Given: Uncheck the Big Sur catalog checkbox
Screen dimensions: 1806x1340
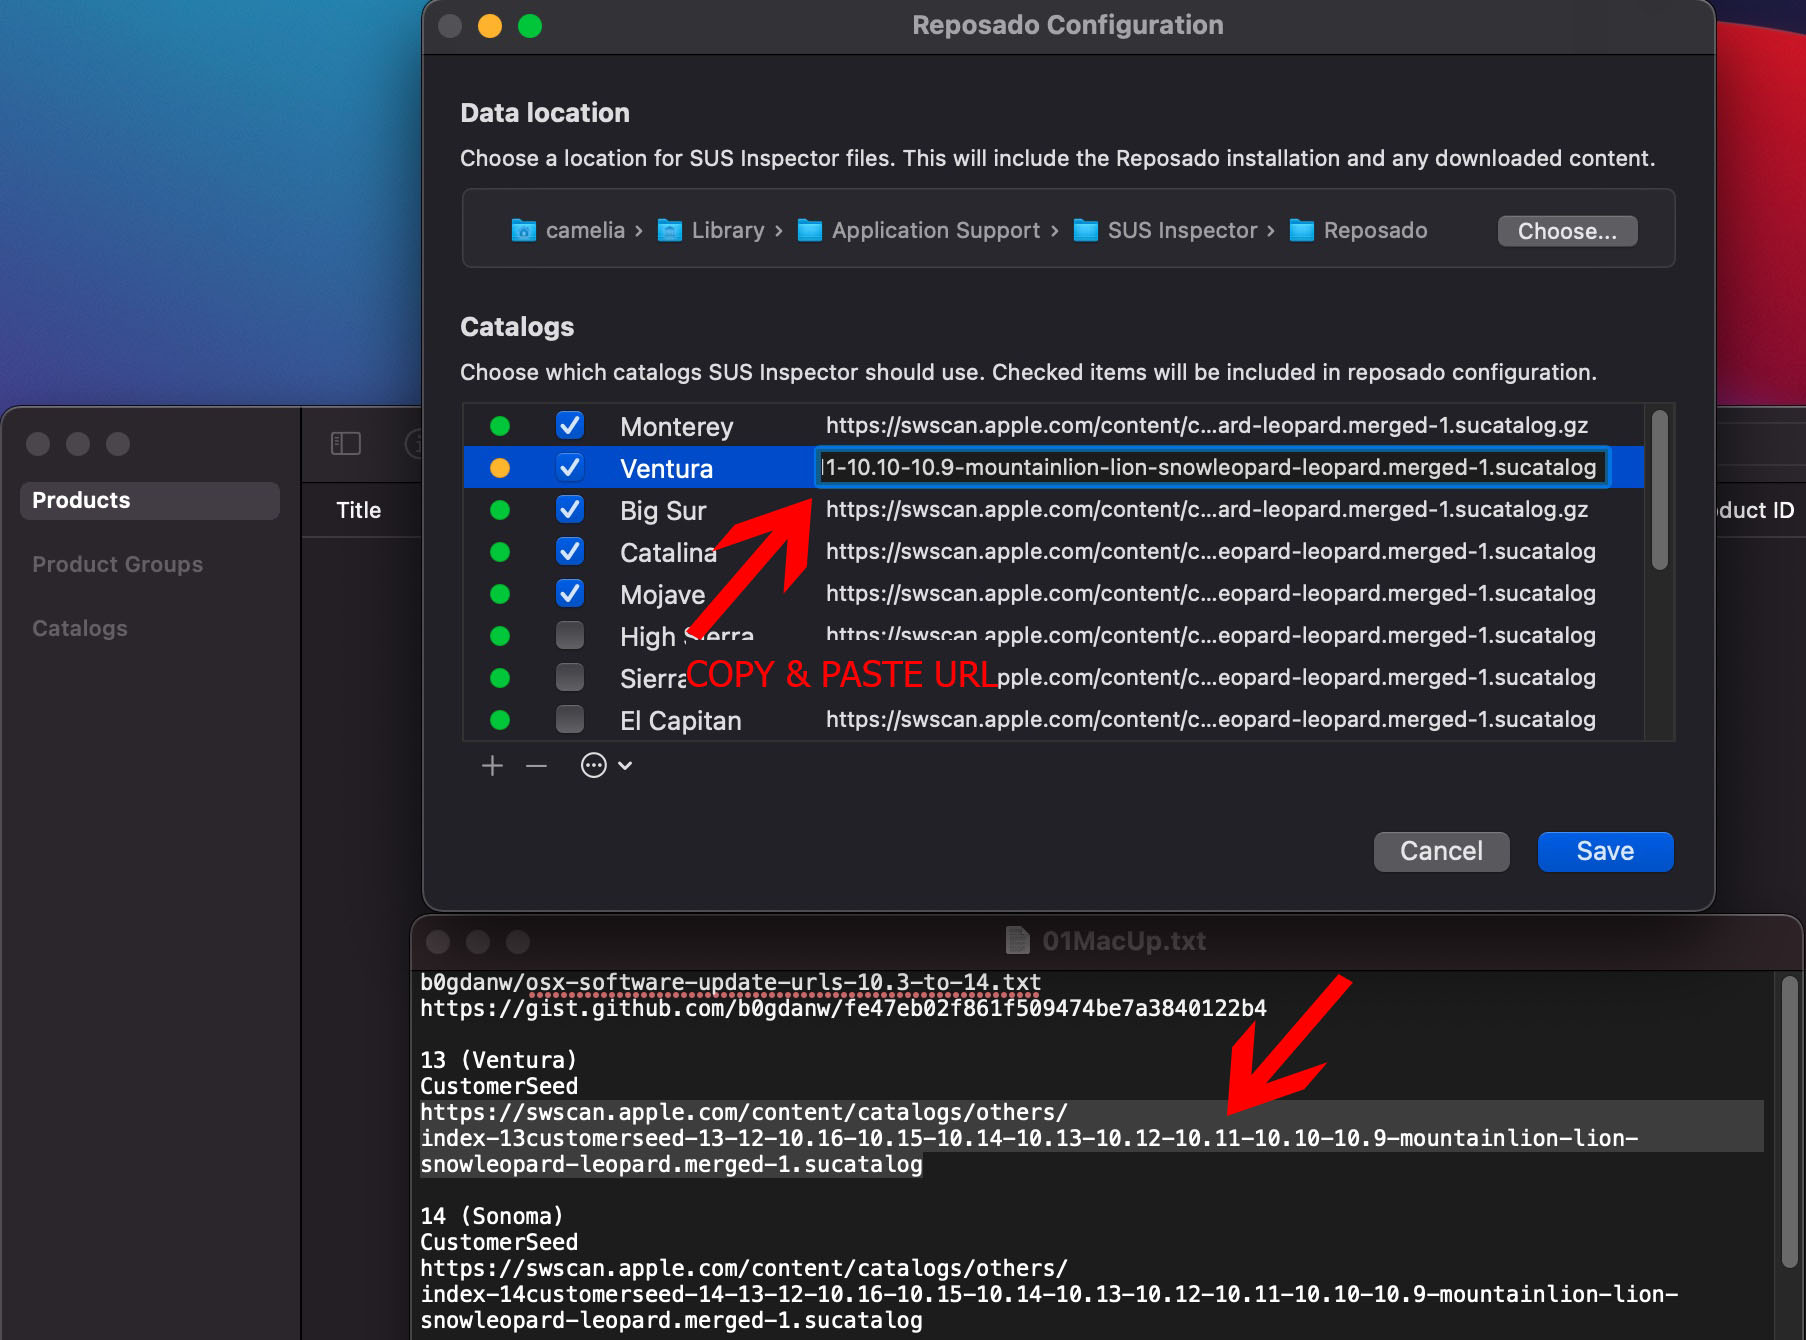Looking at the screenshot, I should pyautogui.click(x=570, y=510).
